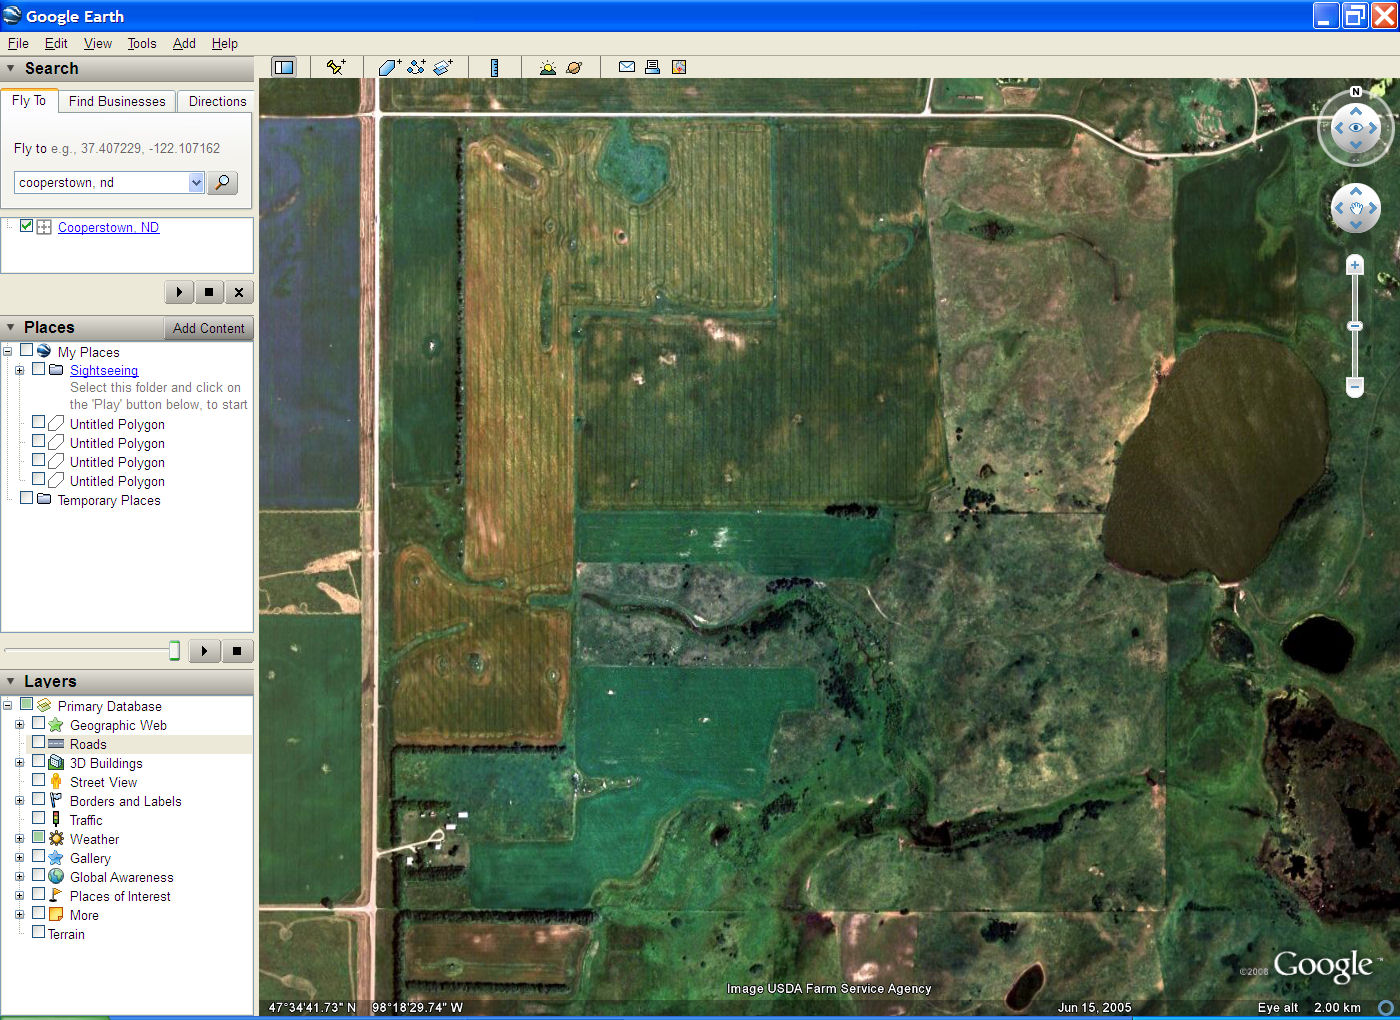The height and width of the screenshot is (1020, 1400).
Task: Enable the Terrain layer checkbox
Action: [x=39, y=932]
